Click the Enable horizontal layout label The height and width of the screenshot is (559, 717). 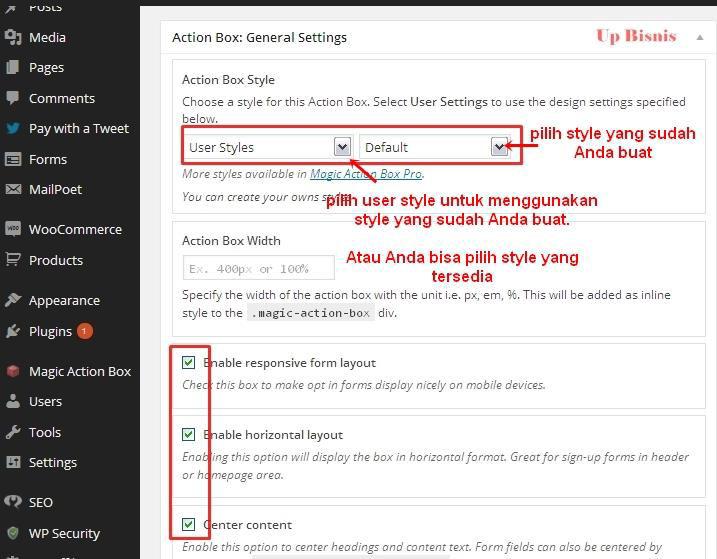click(x=273, y=435)
